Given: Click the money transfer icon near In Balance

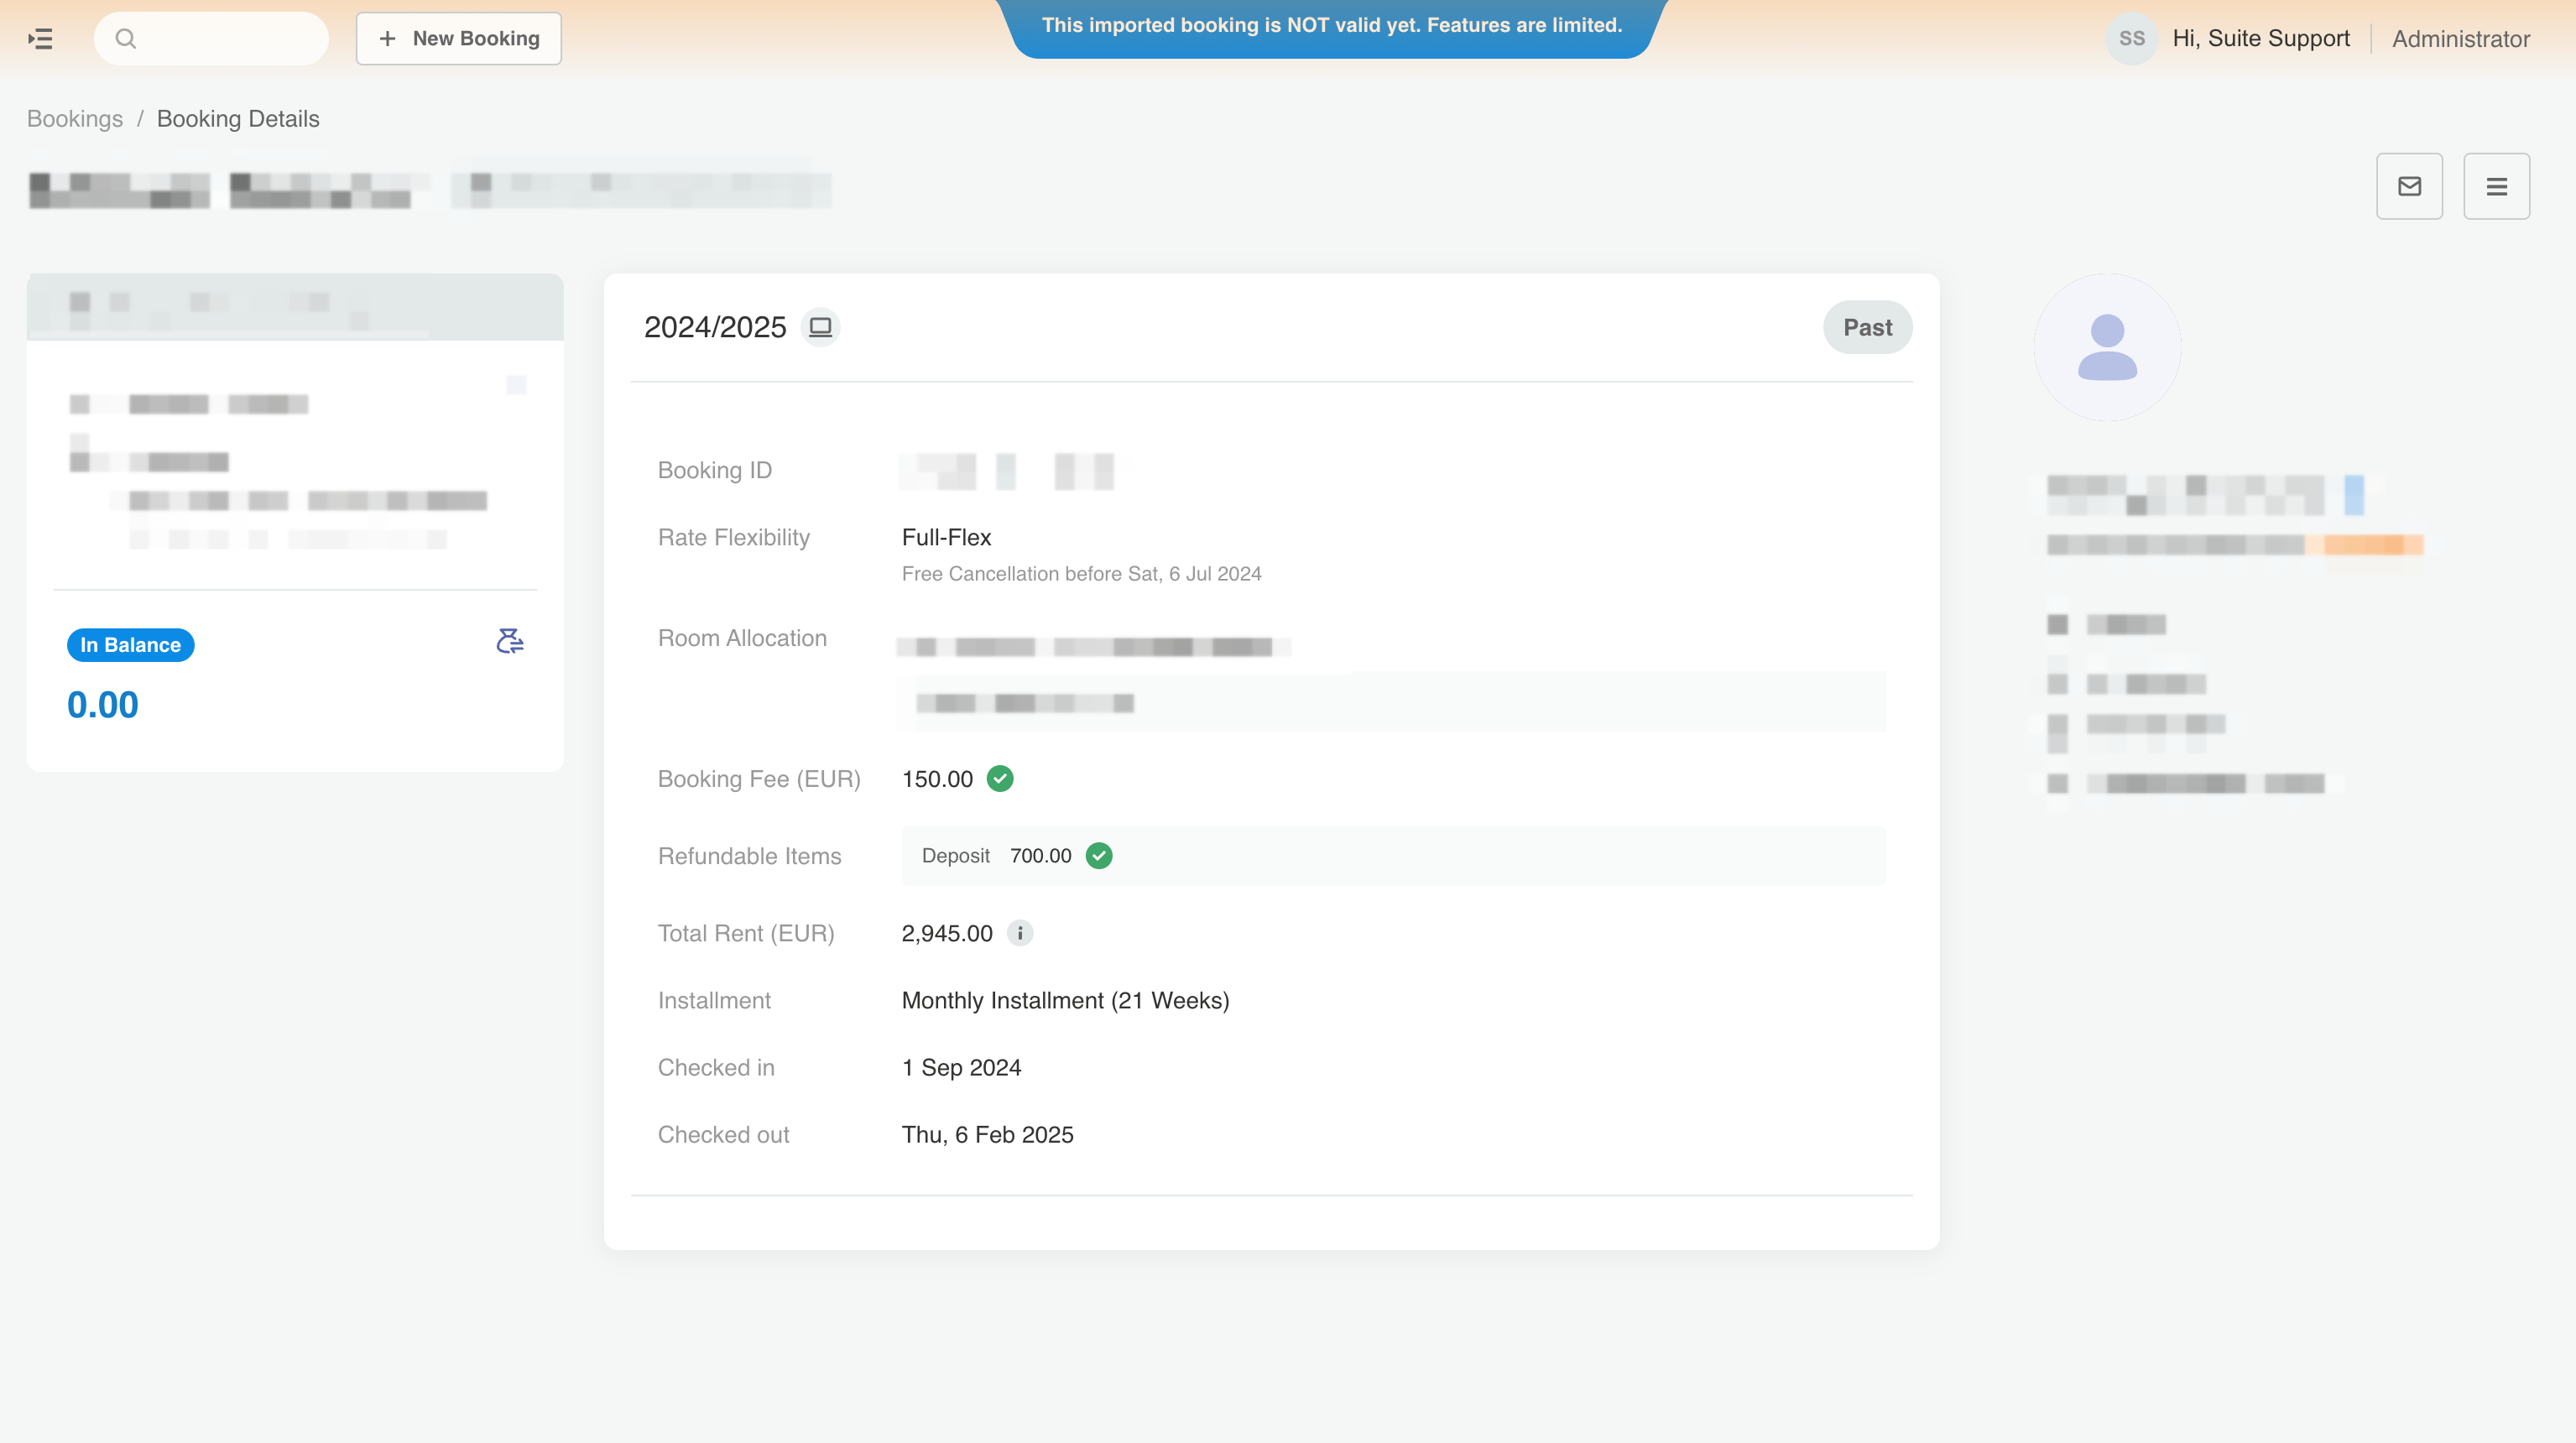Looking at the screenshot, I should click(x=510, y=641).
